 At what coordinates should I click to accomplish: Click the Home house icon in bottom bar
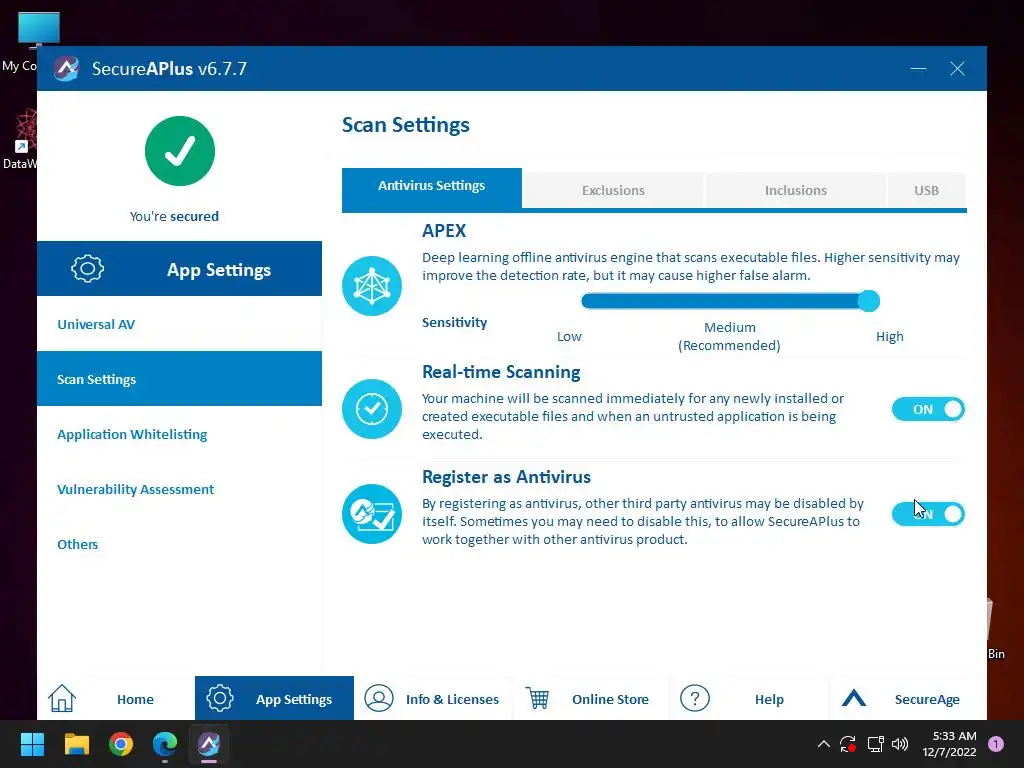62,698
